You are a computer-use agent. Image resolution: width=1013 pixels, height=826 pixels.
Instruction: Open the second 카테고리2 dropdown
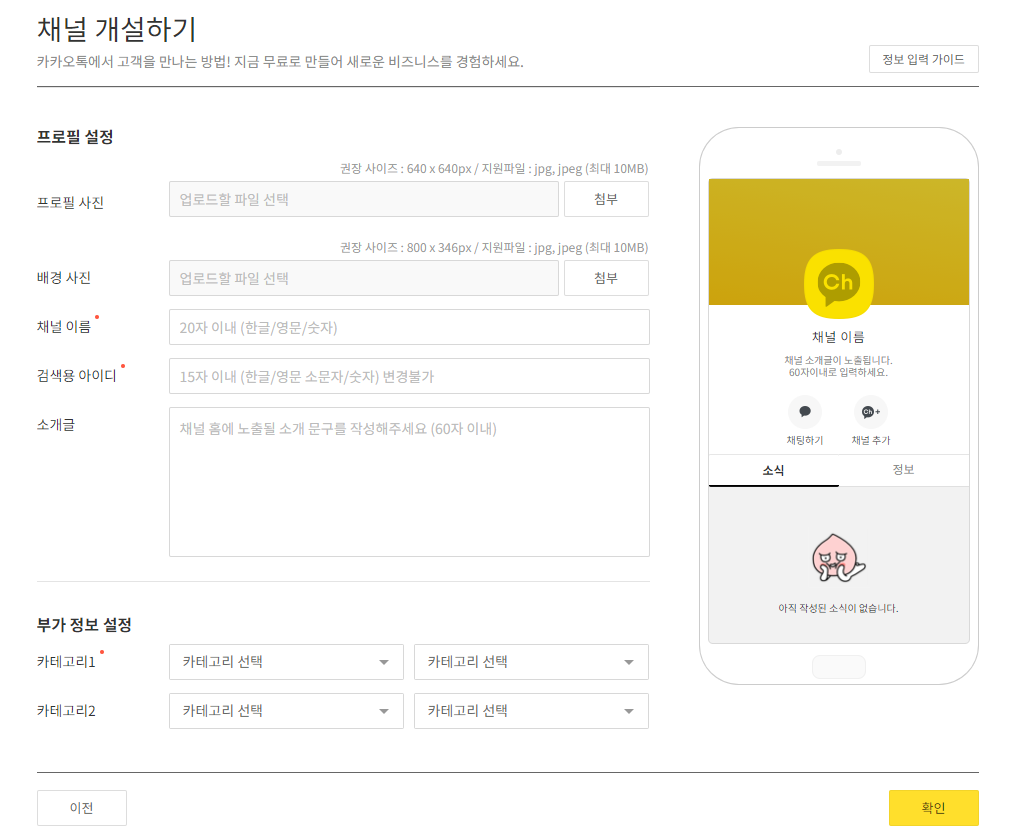[531, 710]
